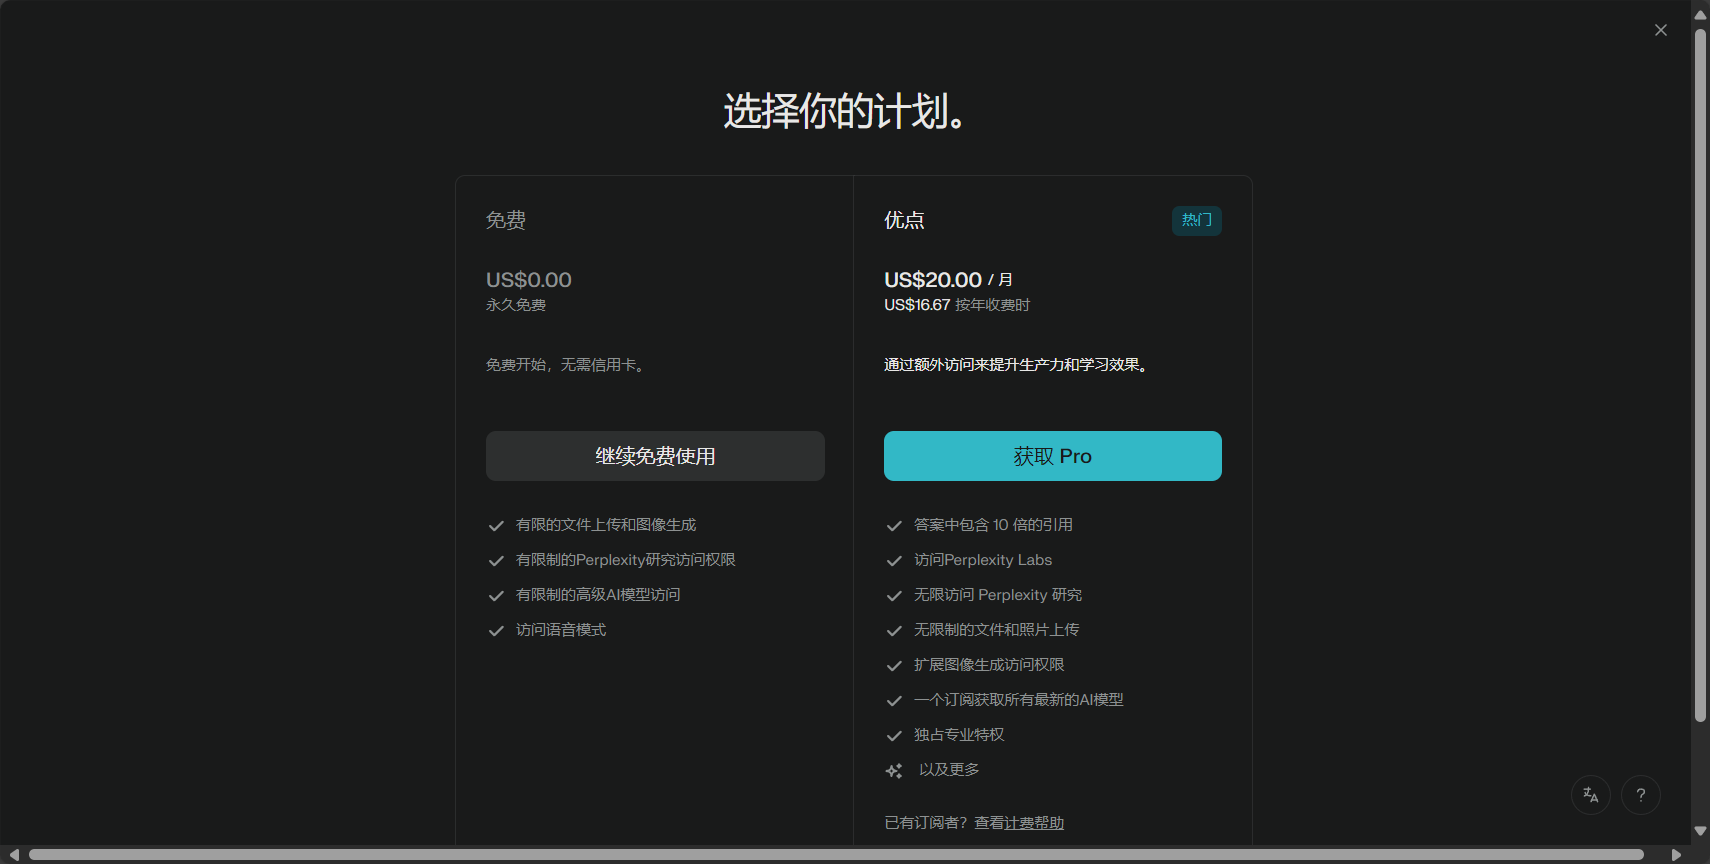Click the 通过额外访问来提升生产力和学习效果 text
This screenshot has width=1710, height=864.
(x=1017, y=365)
